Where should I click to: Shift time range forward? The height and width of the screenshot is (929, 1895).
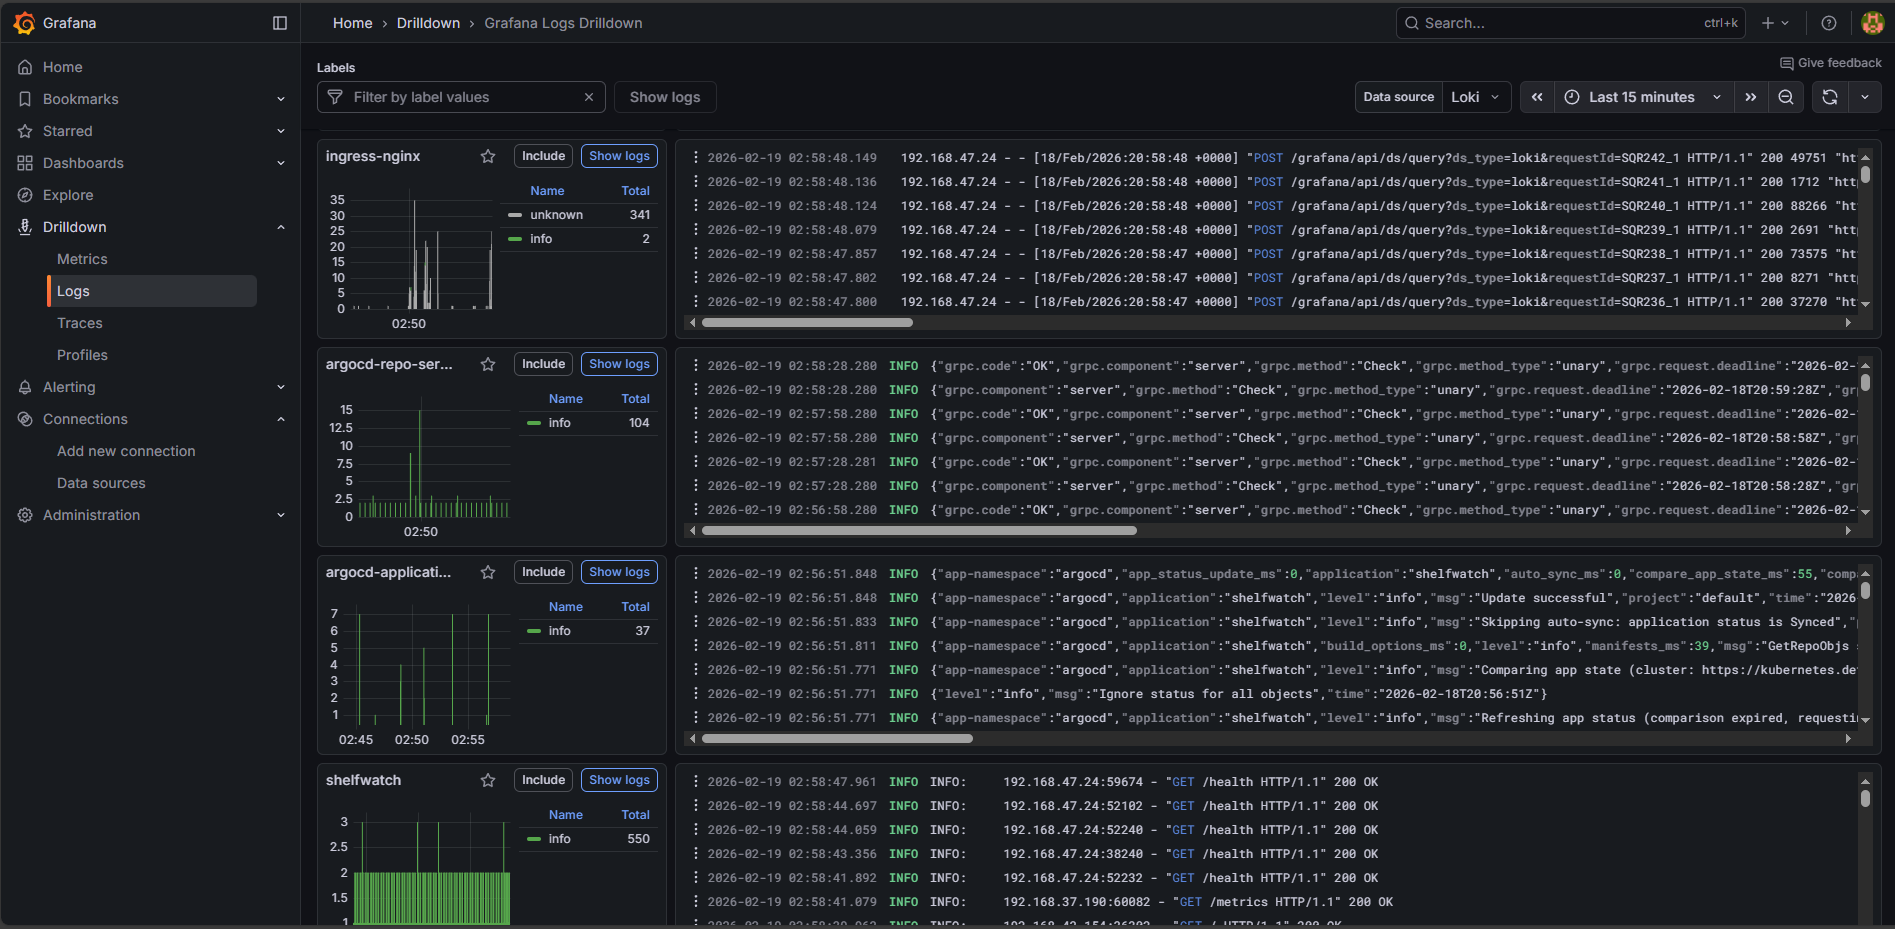click(1751, 97)
